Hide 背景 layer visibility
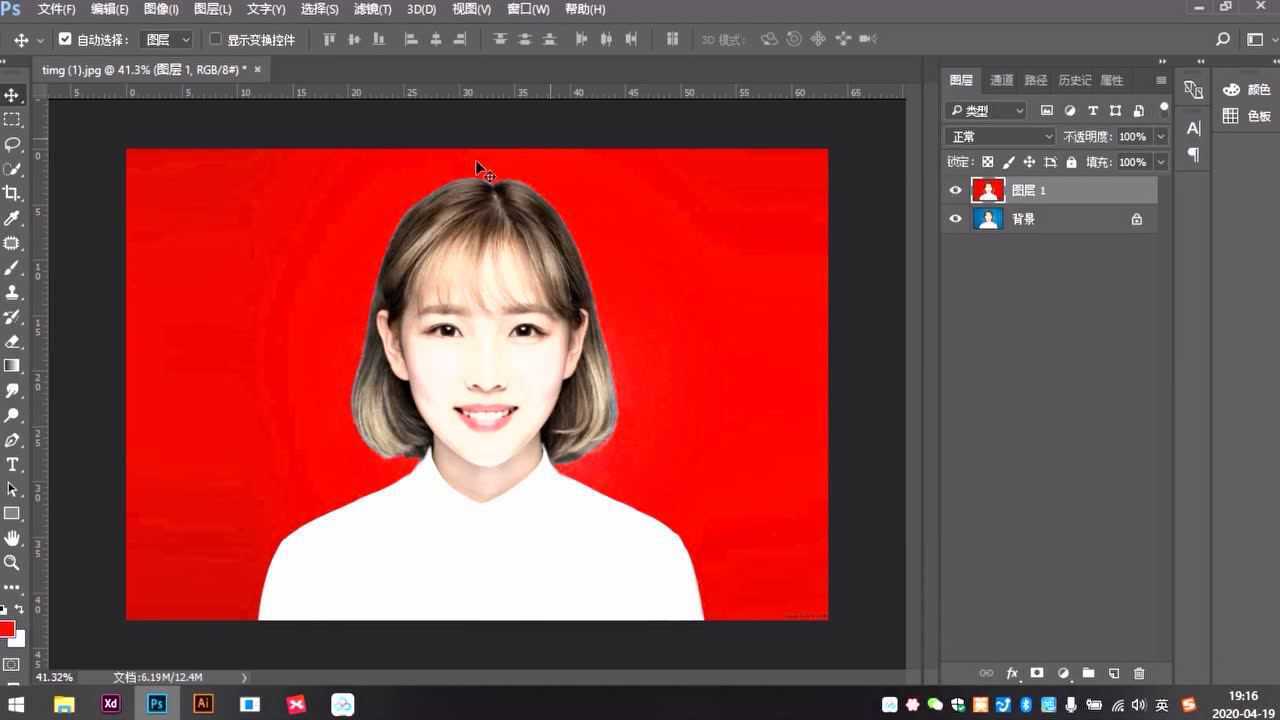This screenshot has height=720, width=1280. (955, 219)
